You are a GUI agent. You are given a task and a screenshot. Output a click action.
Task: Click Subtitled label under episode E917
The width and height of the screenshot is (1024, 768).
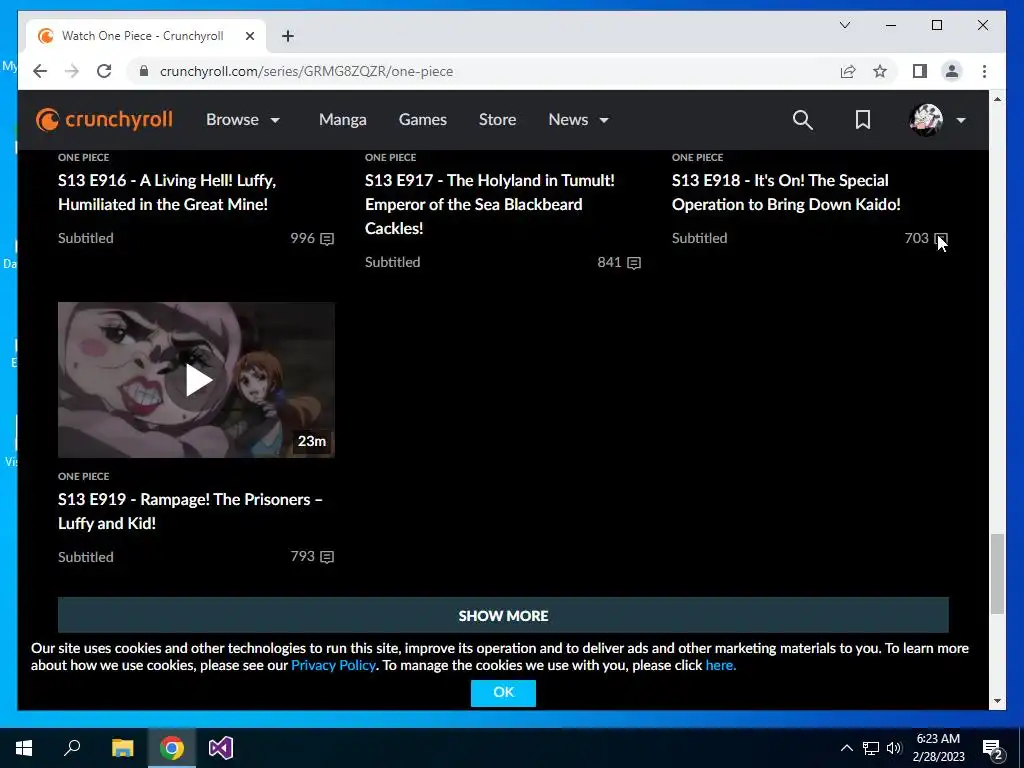(x=392, y=262)
